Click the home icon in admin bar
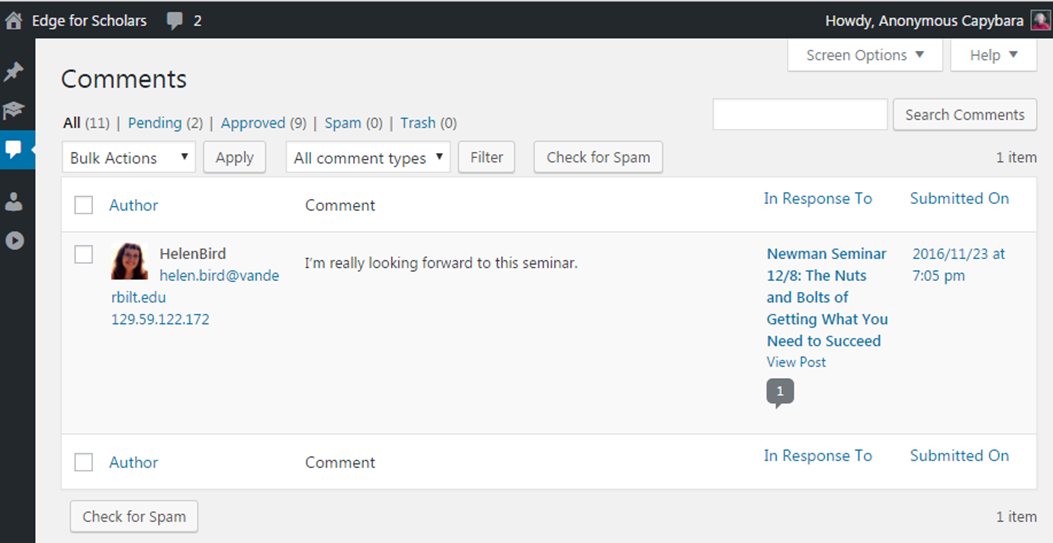 pos(14,20)
